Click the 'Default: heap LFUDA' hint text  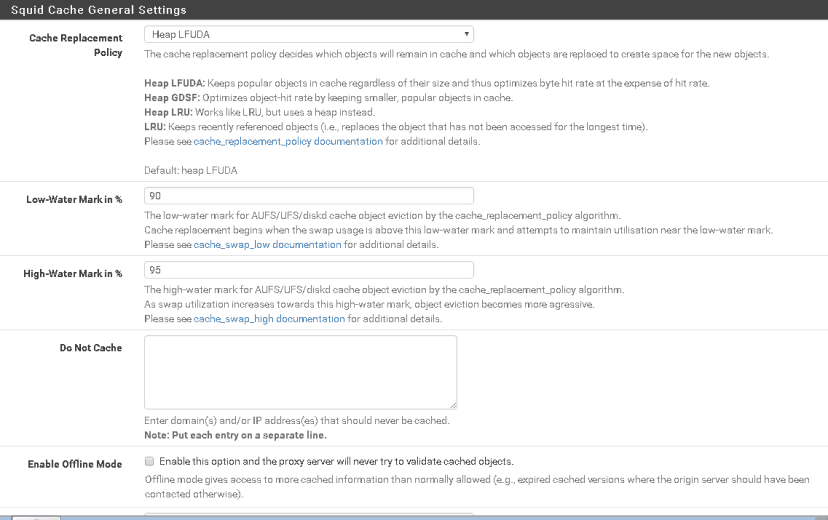tap(191, 170)
